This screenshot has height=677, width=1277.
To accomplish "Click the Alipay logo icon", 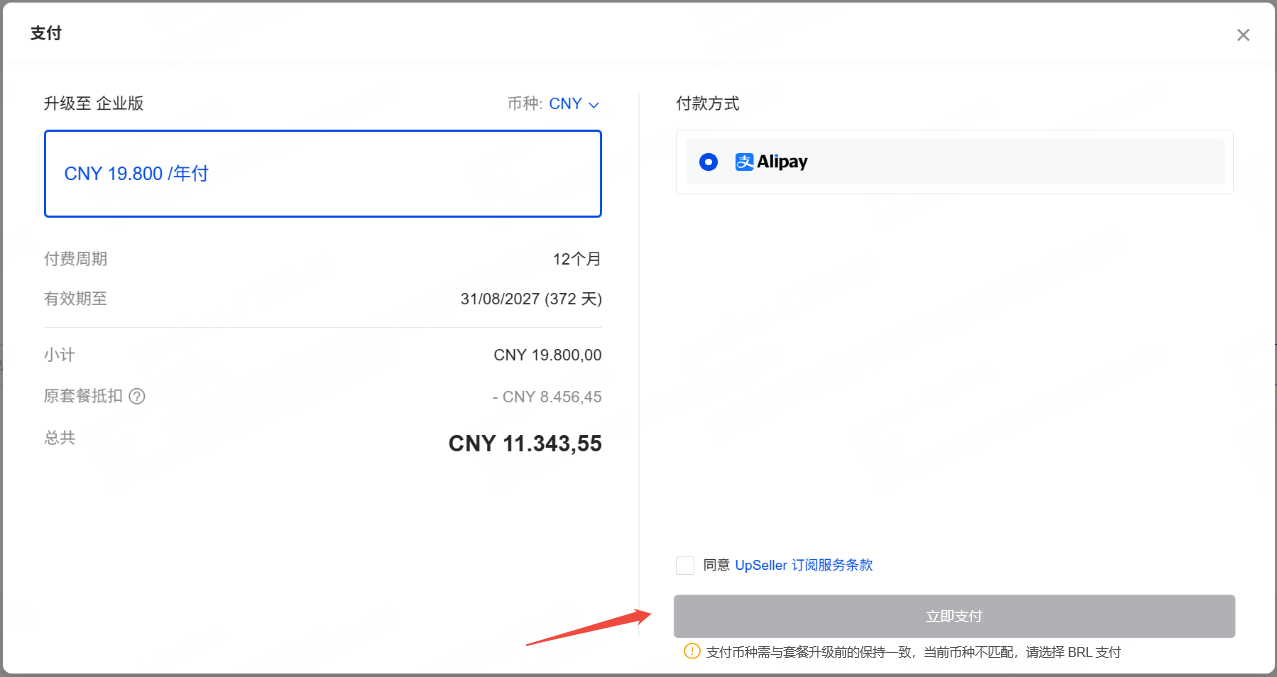I will pos(744,162).
